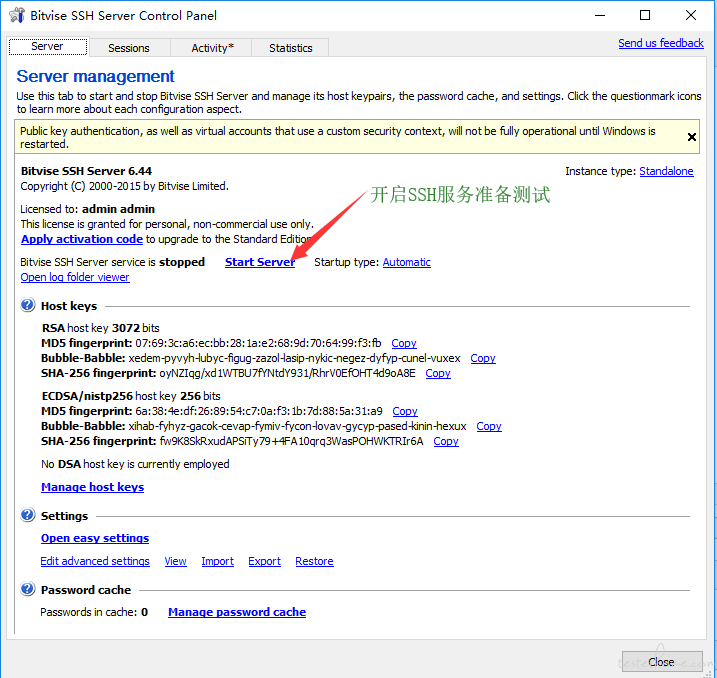Viewport: 717px width, 678px height.
Task: Click the Host keys help questionmark icon
Action: pos(27,305)
